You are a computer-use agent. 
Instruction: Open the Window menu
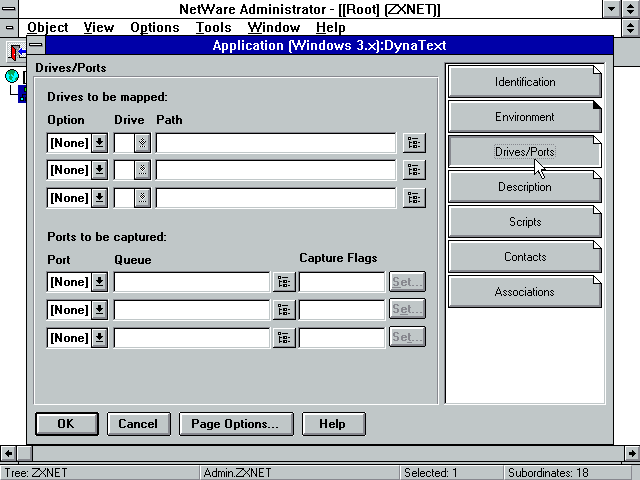point(273,27)
